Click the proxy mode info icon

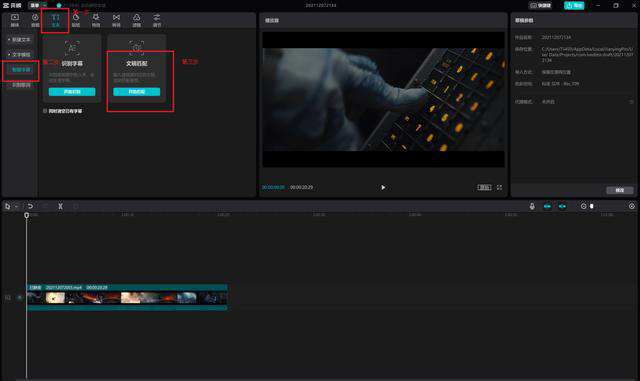coord(631,102)
